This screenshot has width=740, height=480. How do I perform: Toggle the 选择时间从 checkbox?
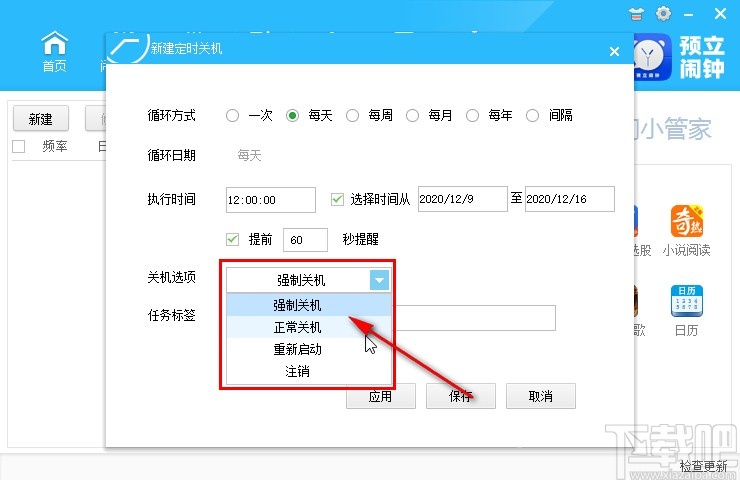(x=337, y=199)
